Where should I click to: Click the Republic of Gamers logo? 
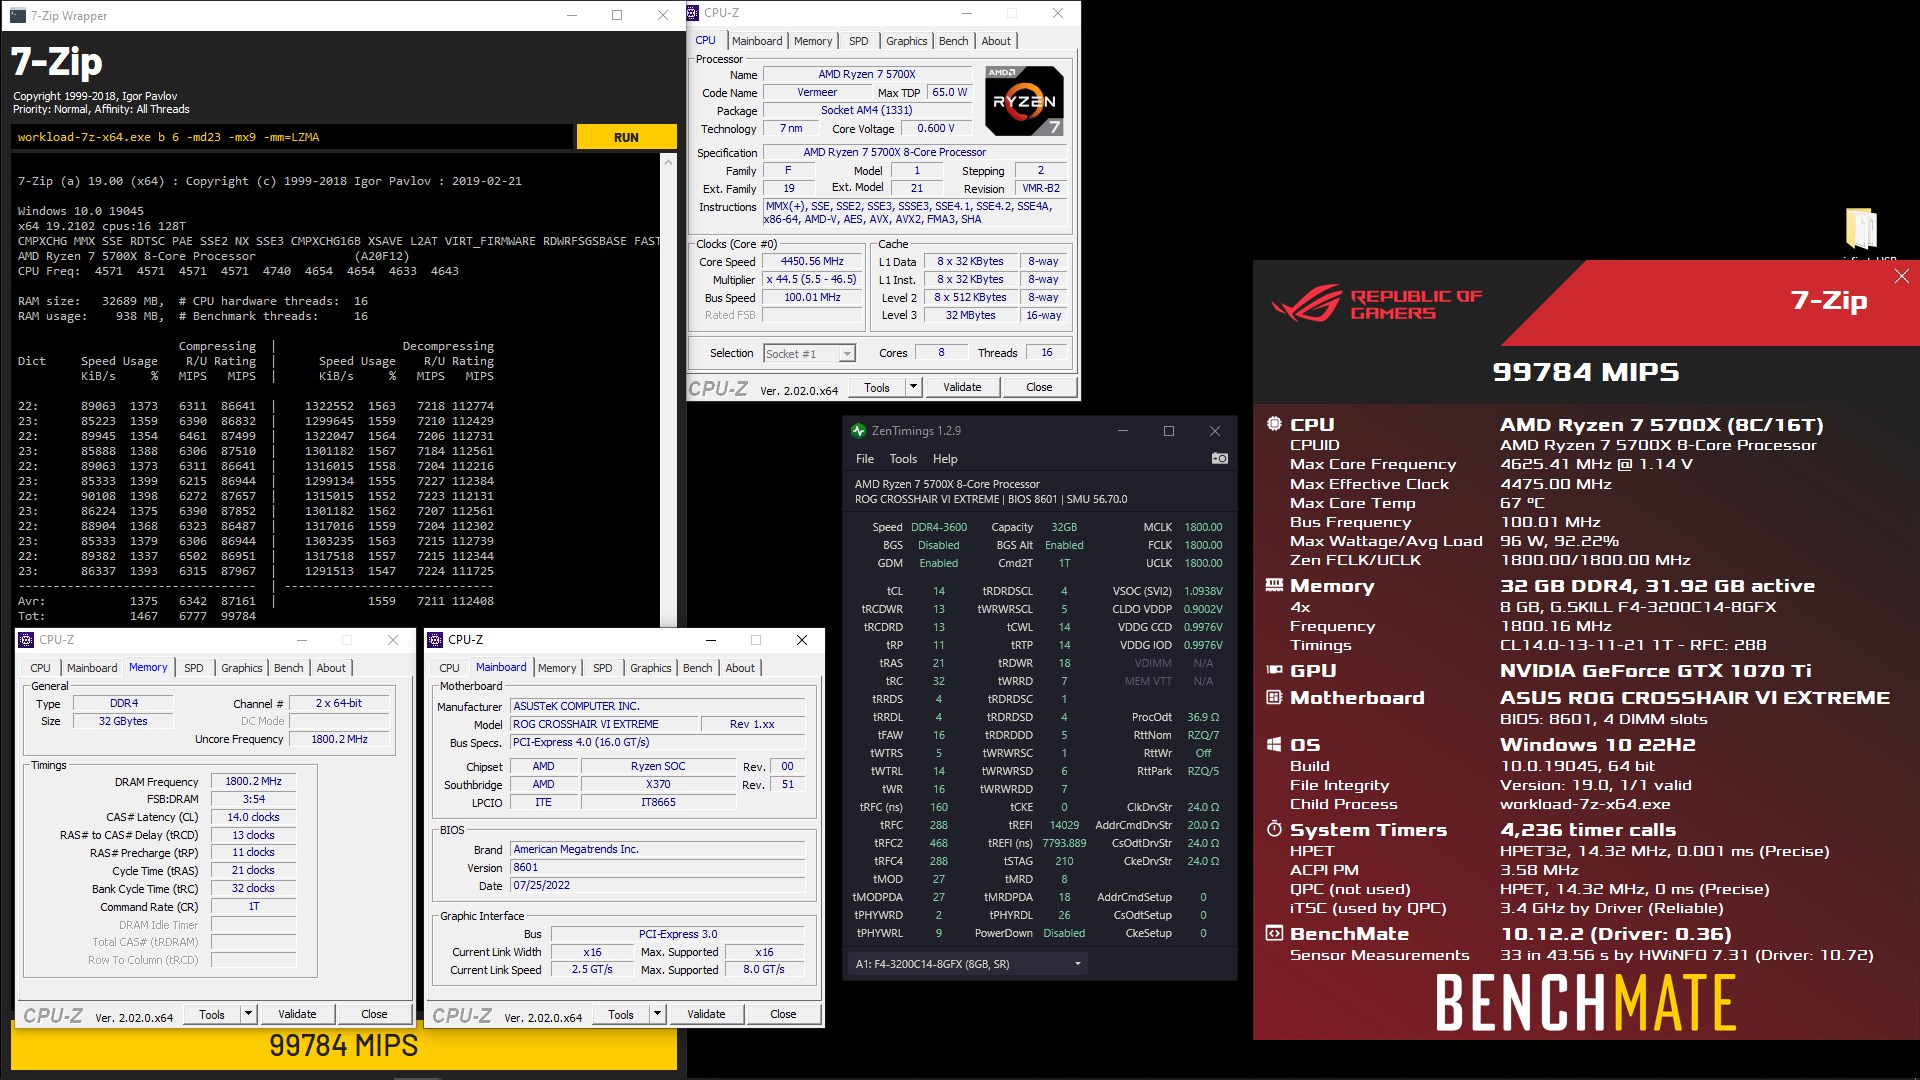(x=1376, y=304)
